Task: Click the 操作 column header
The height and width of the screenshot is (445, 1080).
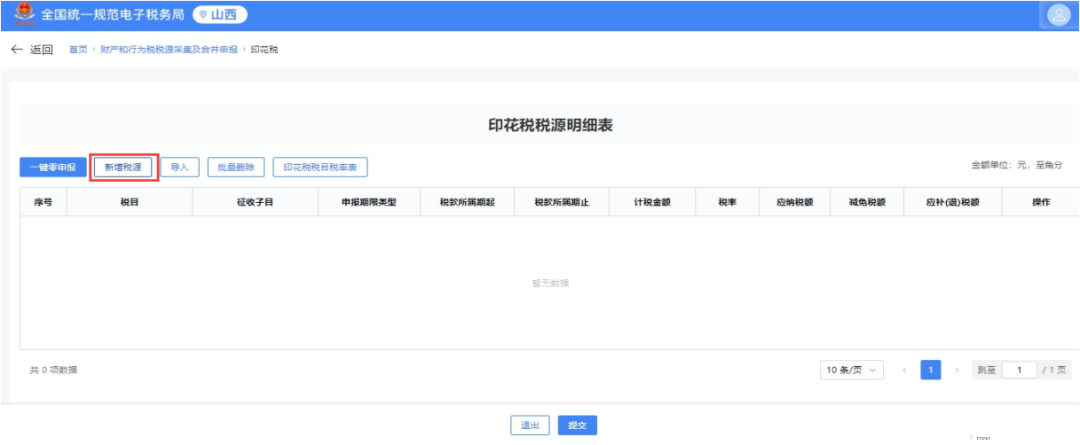Action: (x=1041, y=203)
